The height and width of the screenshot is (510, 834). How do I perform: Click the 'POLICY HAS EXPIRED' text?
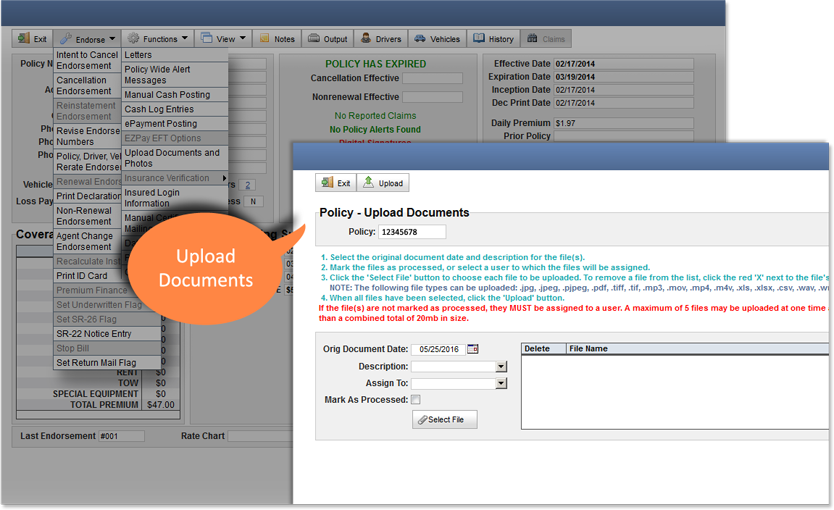click(376, 64)
